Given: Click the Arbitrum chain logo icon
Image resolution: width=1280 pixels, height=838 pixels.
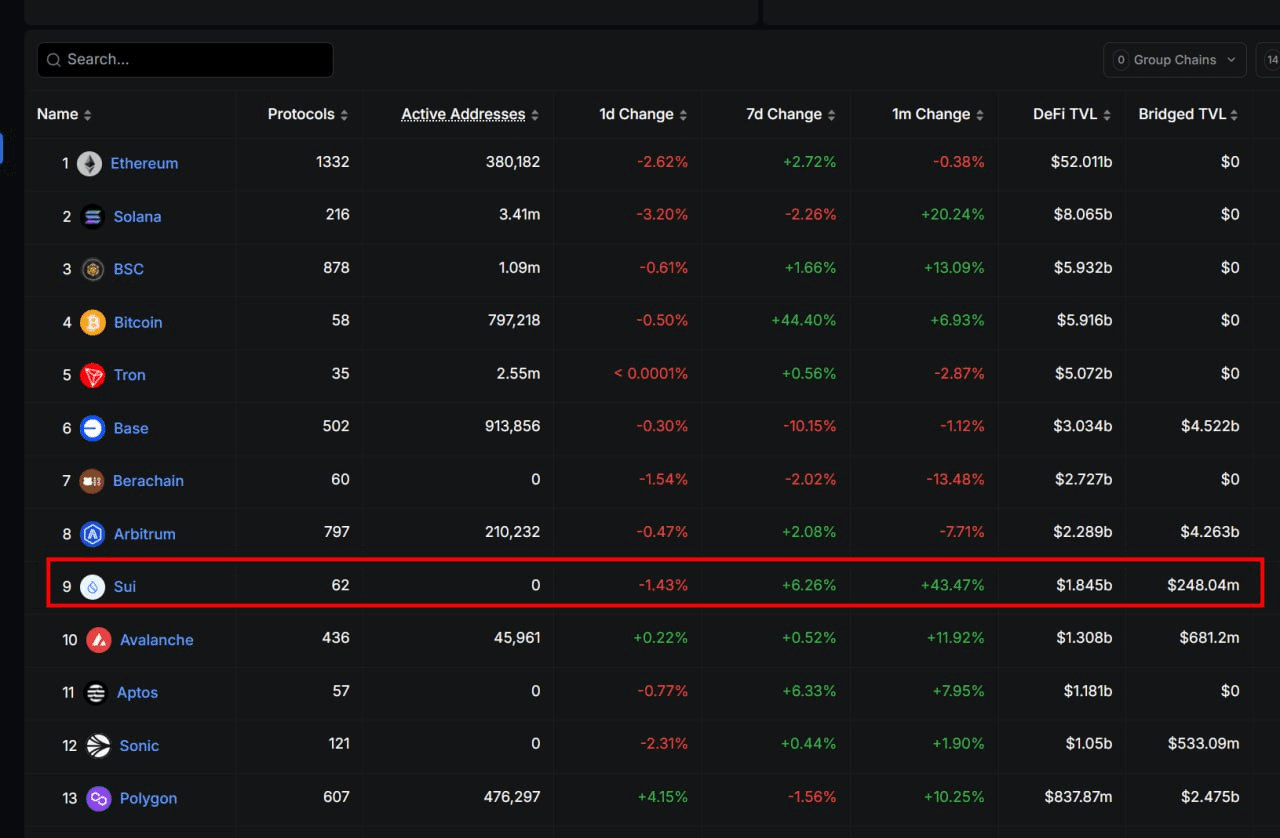Looking at the screenshot, I should [93, 535].
